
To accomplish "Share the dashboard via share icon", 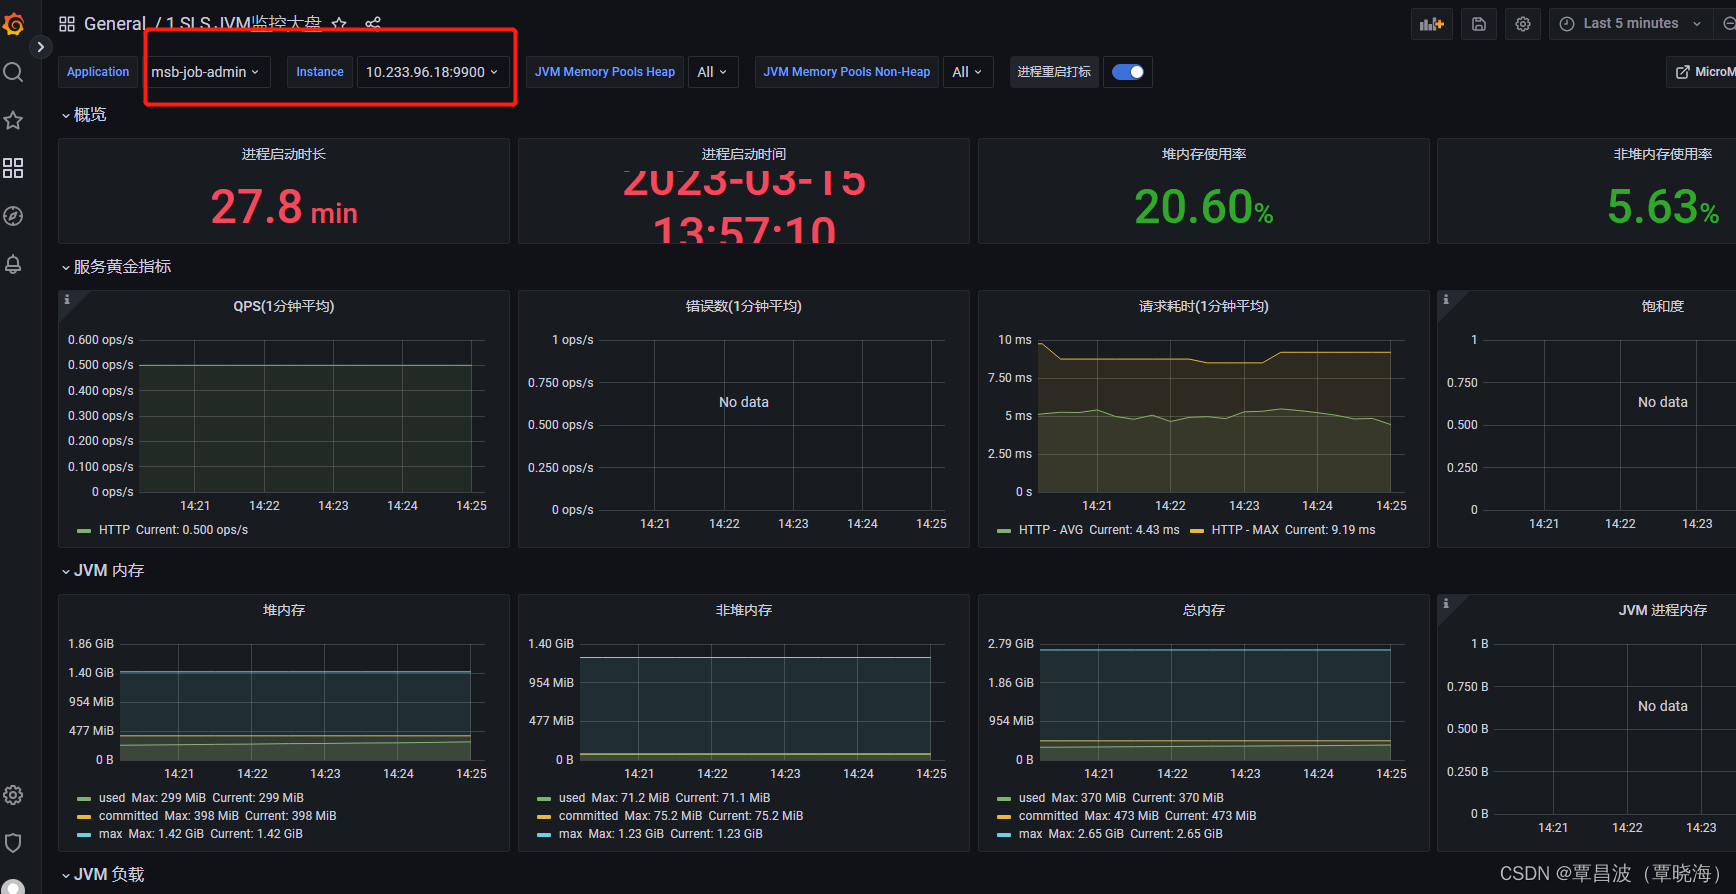I will 373,23.
